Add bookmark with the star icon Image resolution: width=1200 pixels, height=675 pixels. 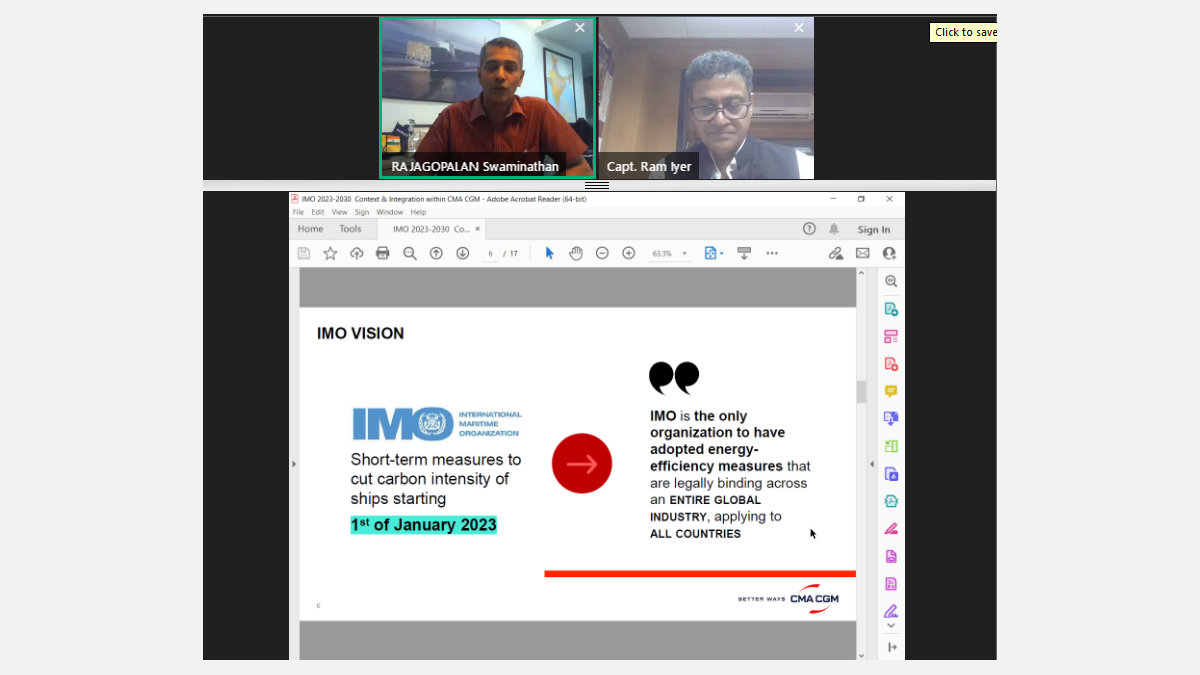(x=330, y=253)
